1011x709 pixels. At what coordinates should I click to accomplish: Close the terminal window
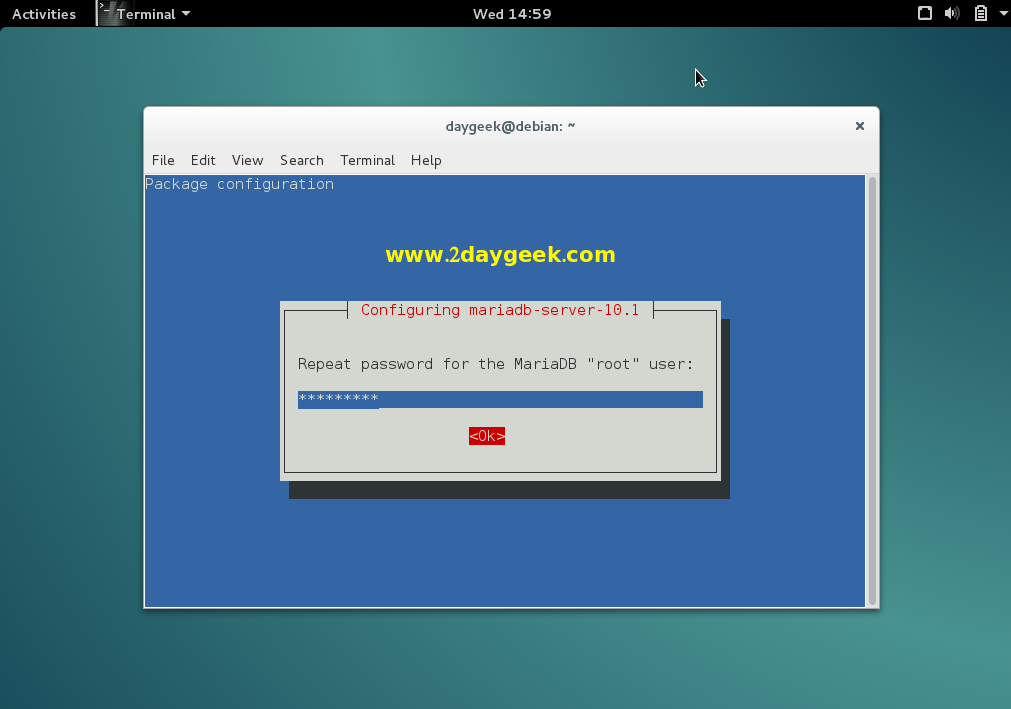(x=859, y=126)
